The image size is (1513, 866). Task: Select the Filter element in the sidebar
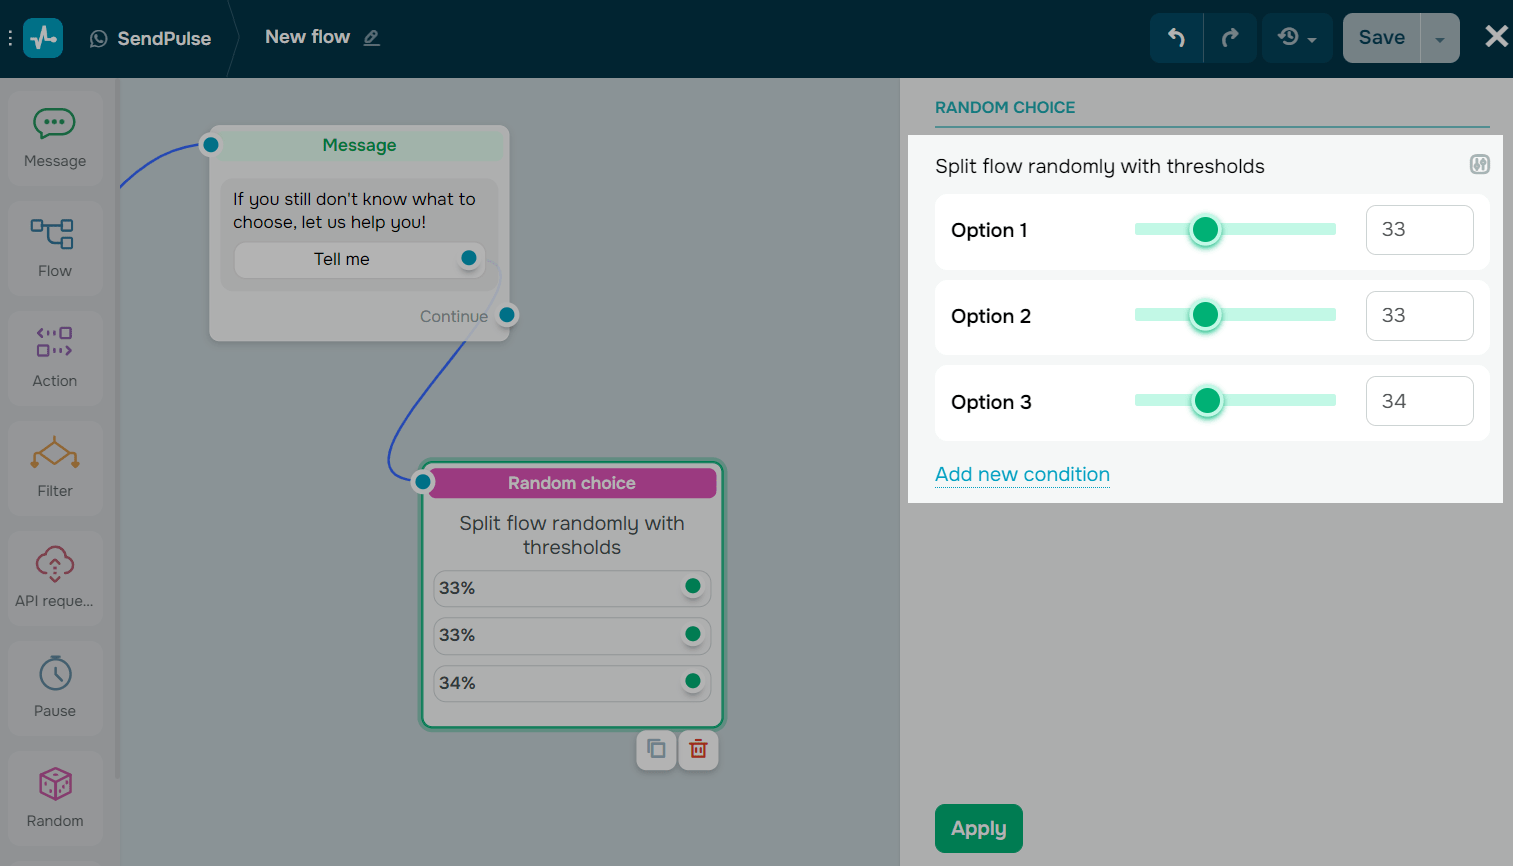(54, 468)
